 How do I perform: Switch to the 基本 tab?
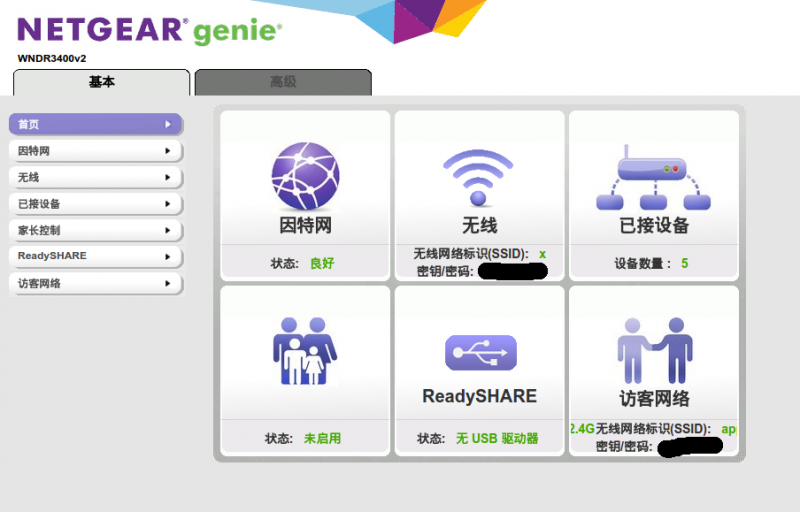(102, 82)
